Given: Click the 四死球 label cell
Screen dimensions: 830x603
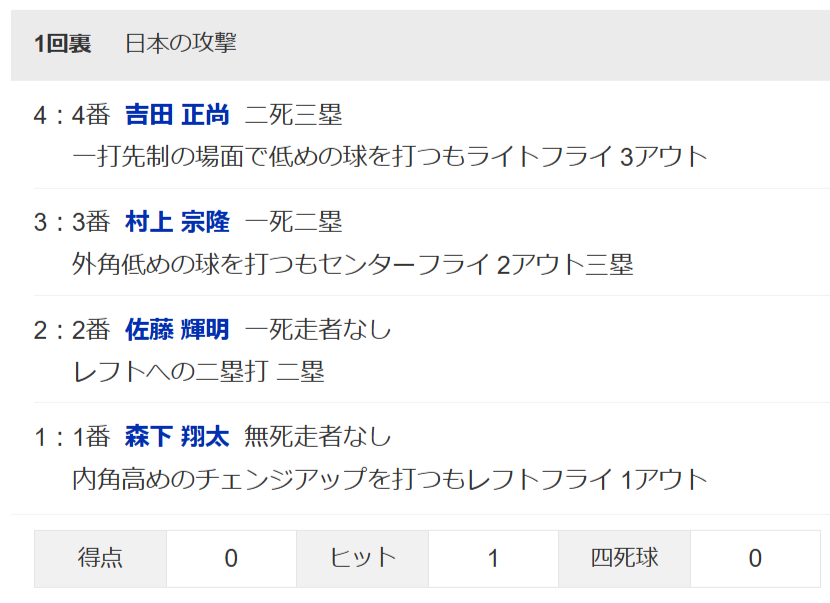Looking at the screenshot, I should [x=624, y=559].
